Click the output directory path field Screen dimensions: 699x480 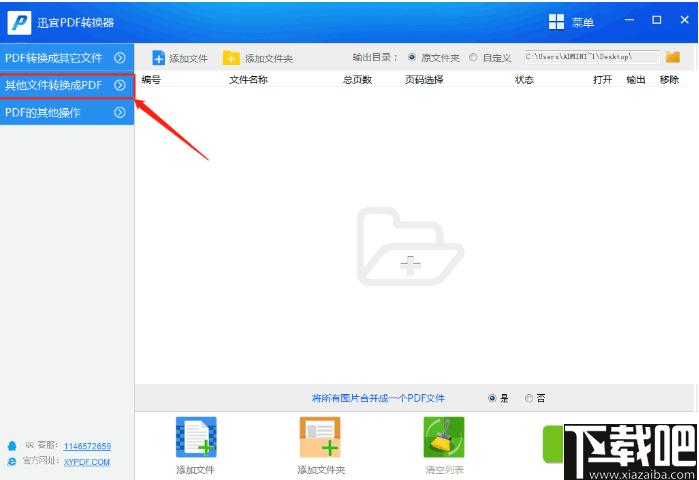point(592,57)
